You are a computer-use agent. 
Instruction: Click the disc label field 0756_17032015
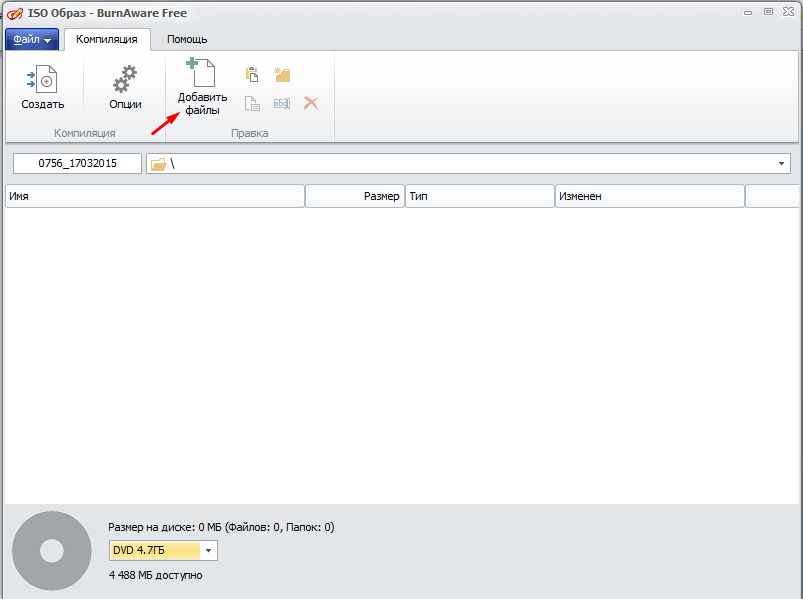(77, 164)
